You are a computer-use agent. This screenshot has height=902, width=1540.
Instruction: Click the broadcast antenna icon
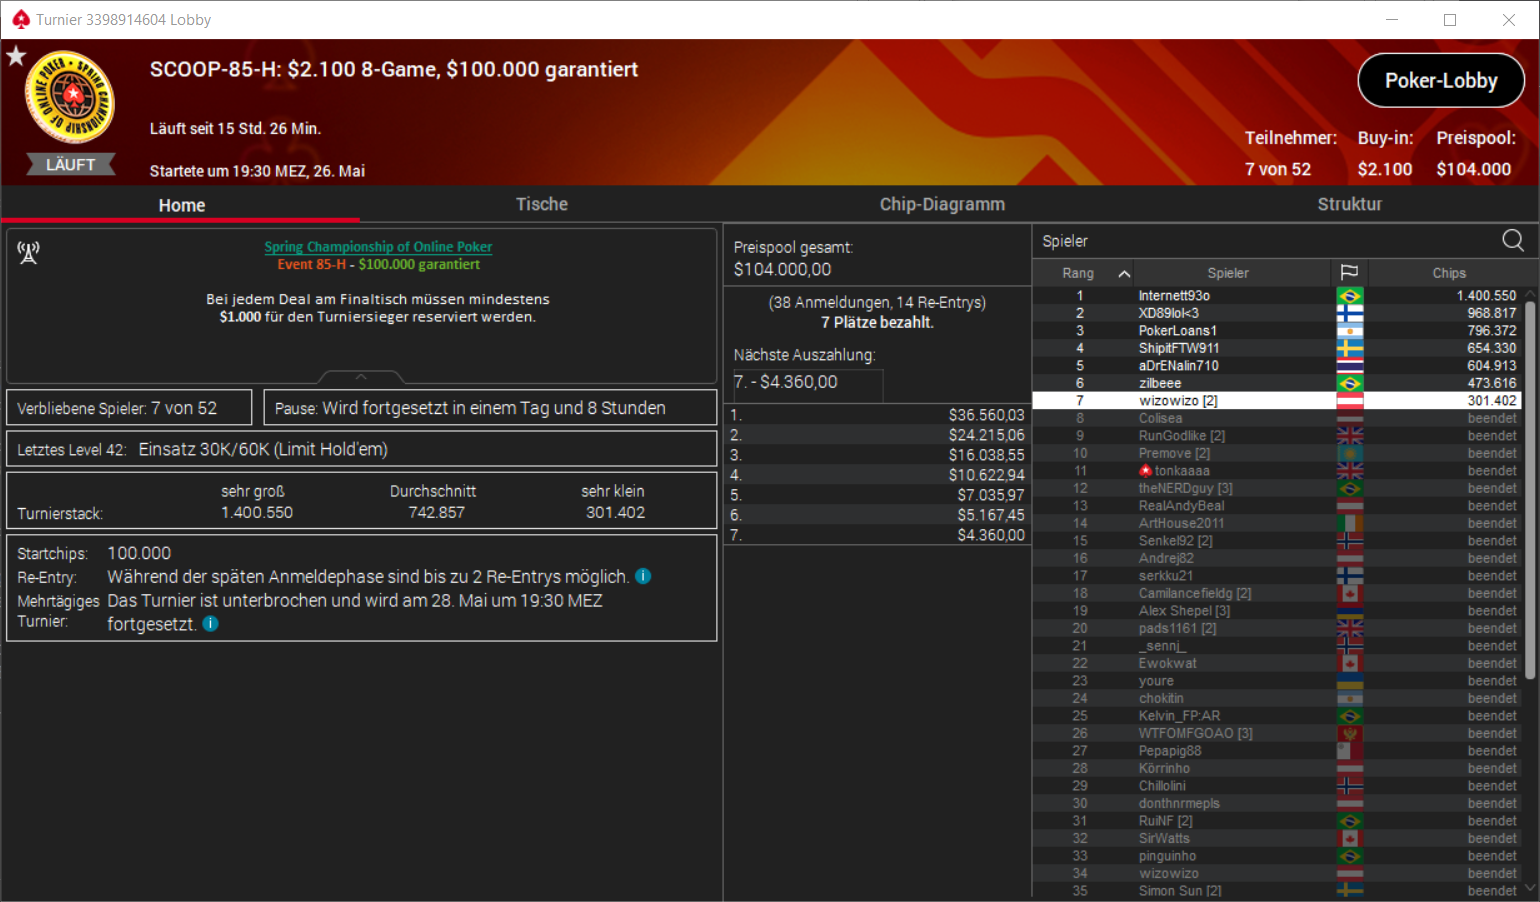tap(28, 253)
